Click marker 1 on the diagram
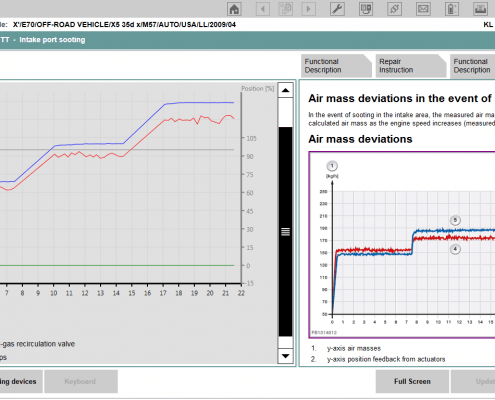495x400 pixels. pos(332,166)
